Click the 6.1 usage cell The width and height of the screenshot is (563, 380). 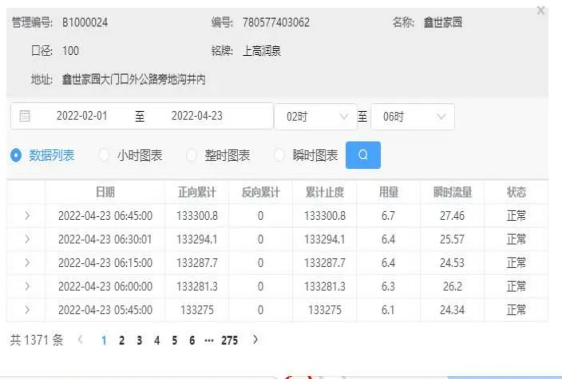click(388, 310)
